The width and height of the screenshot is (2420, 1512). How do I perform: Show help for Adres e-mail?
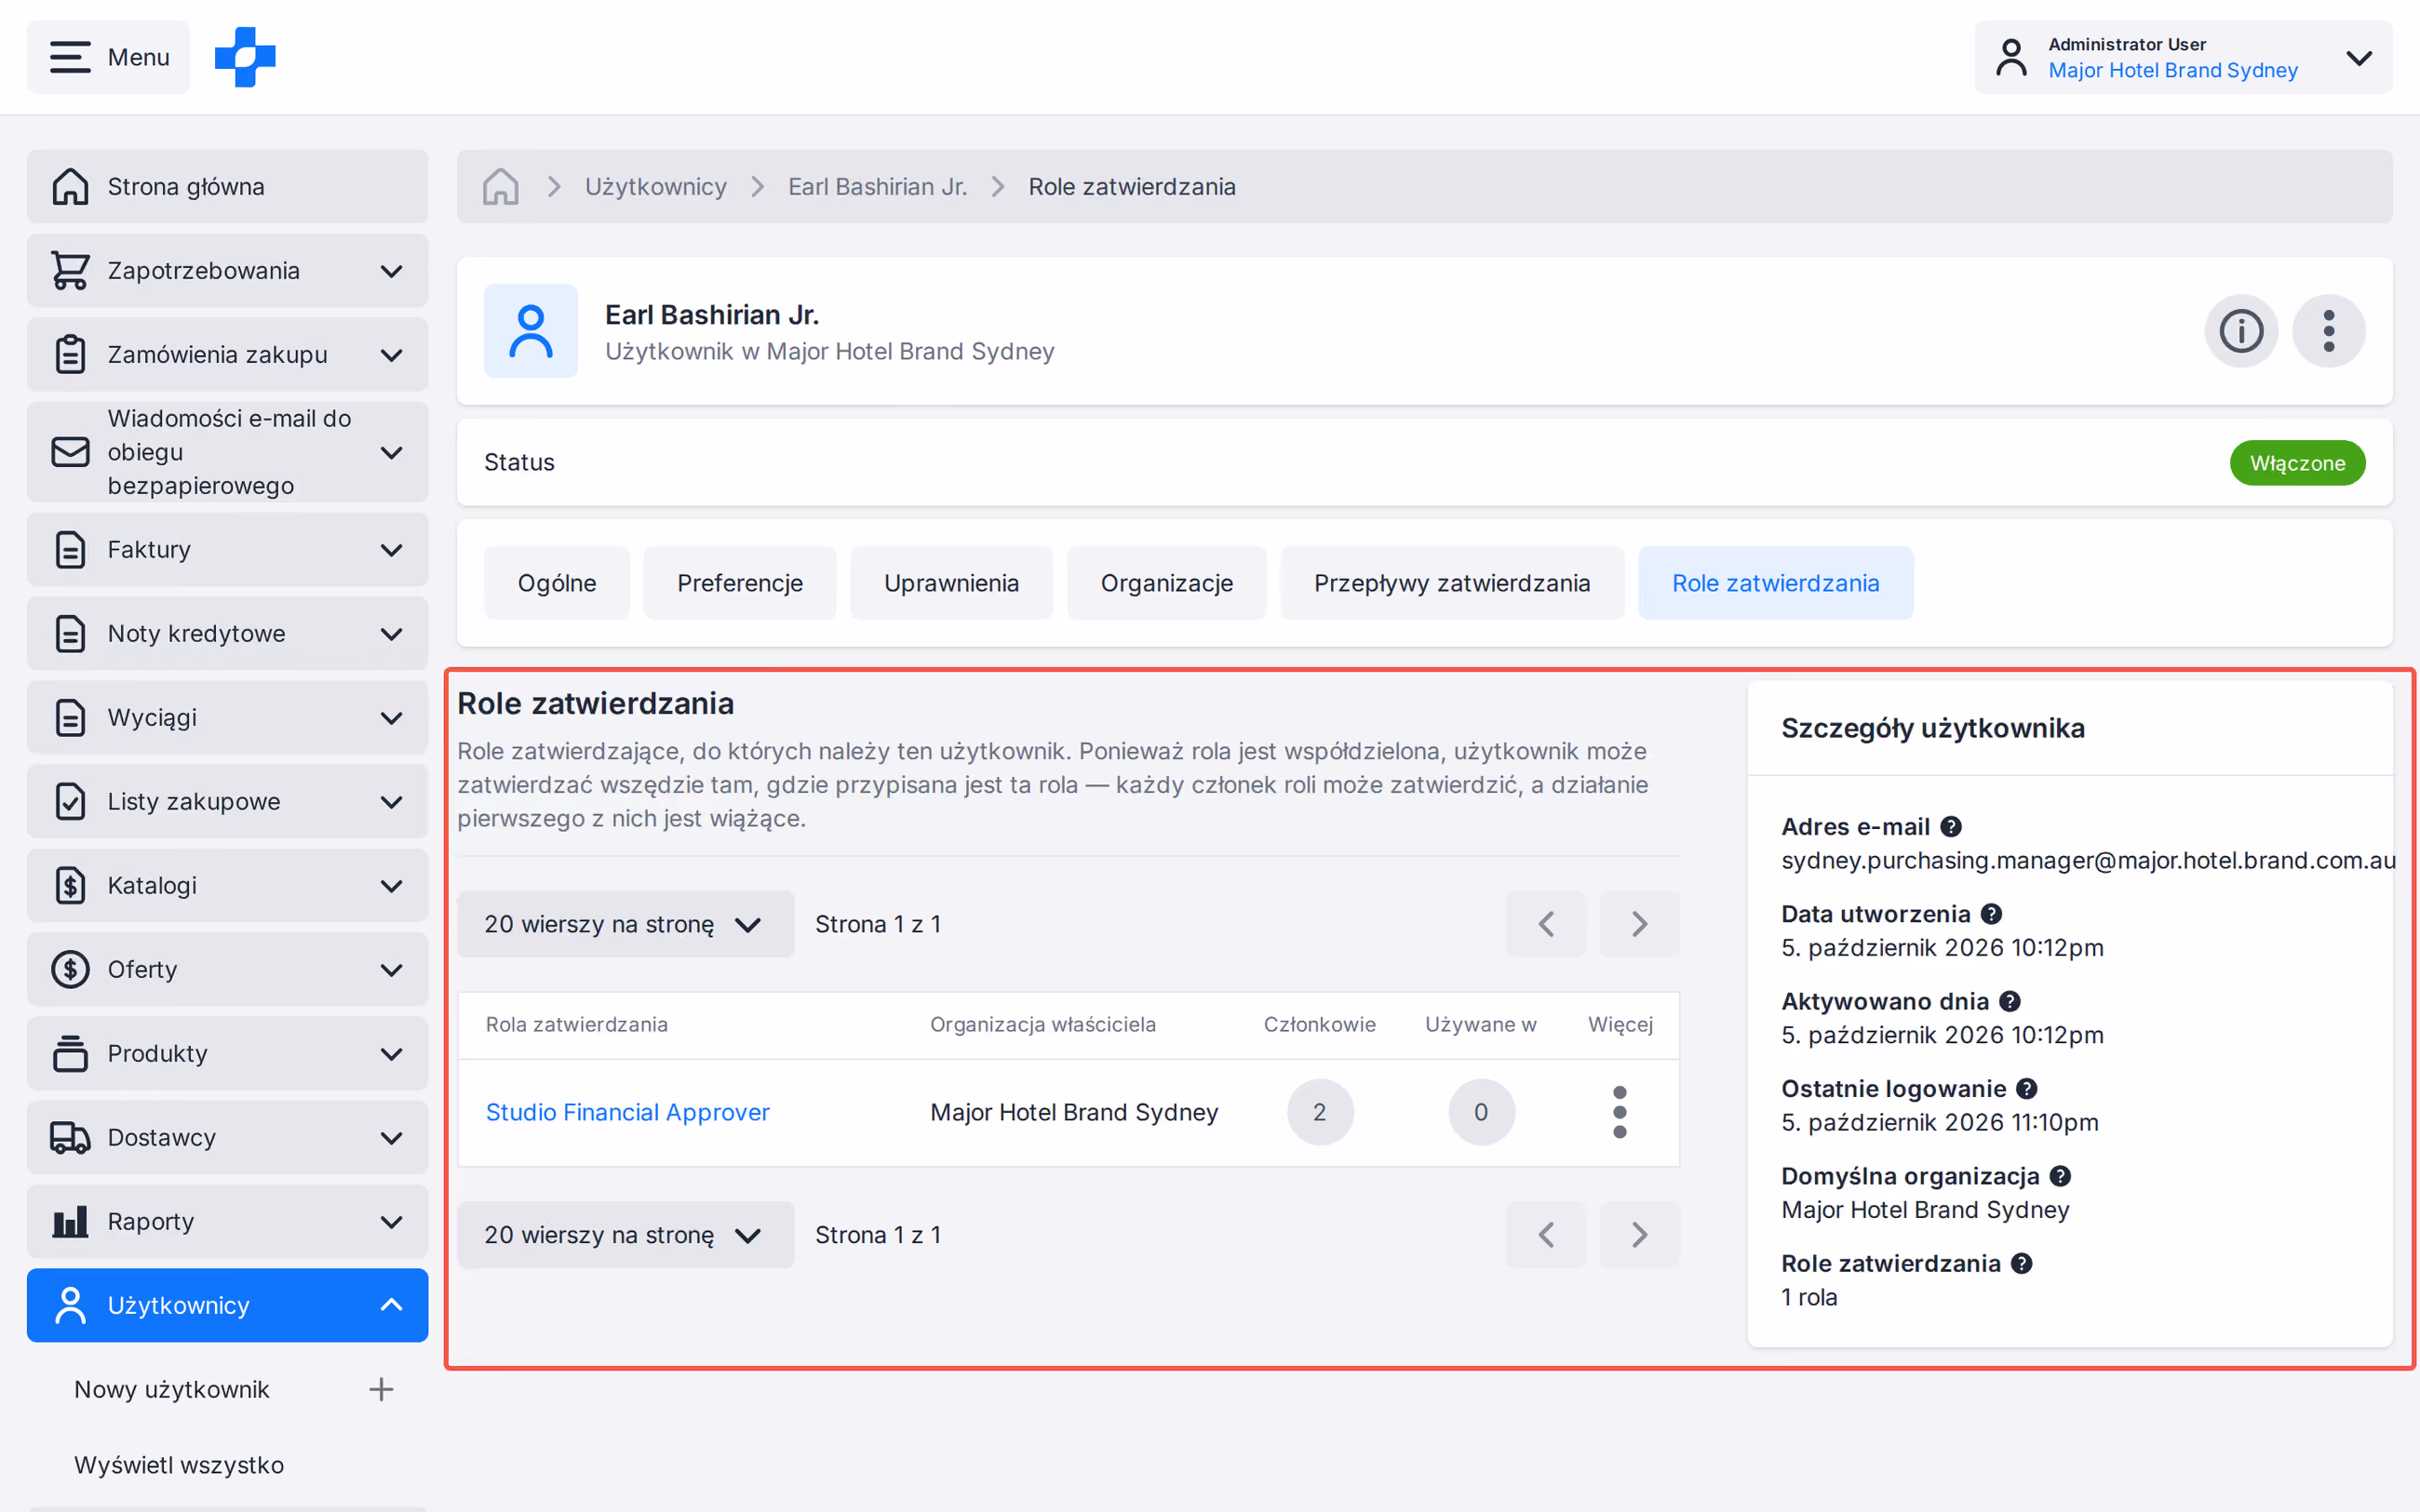point(1951,827)
